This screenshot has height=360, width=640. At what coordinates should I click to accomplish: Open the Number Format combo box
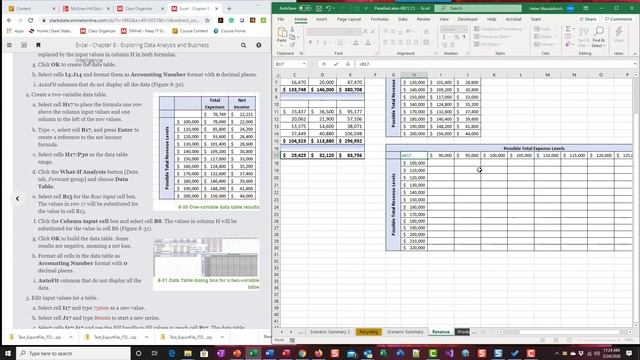click(454, 29)
